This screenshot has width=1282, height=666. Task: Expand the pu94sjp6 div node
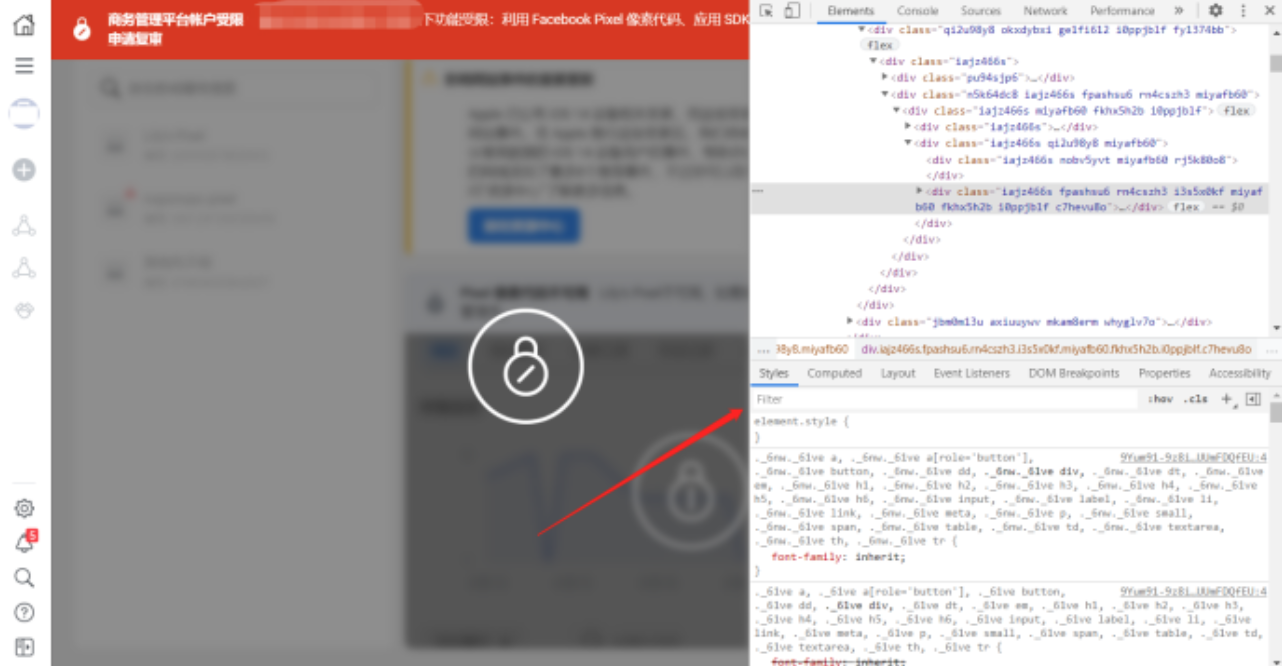(885, 77)
